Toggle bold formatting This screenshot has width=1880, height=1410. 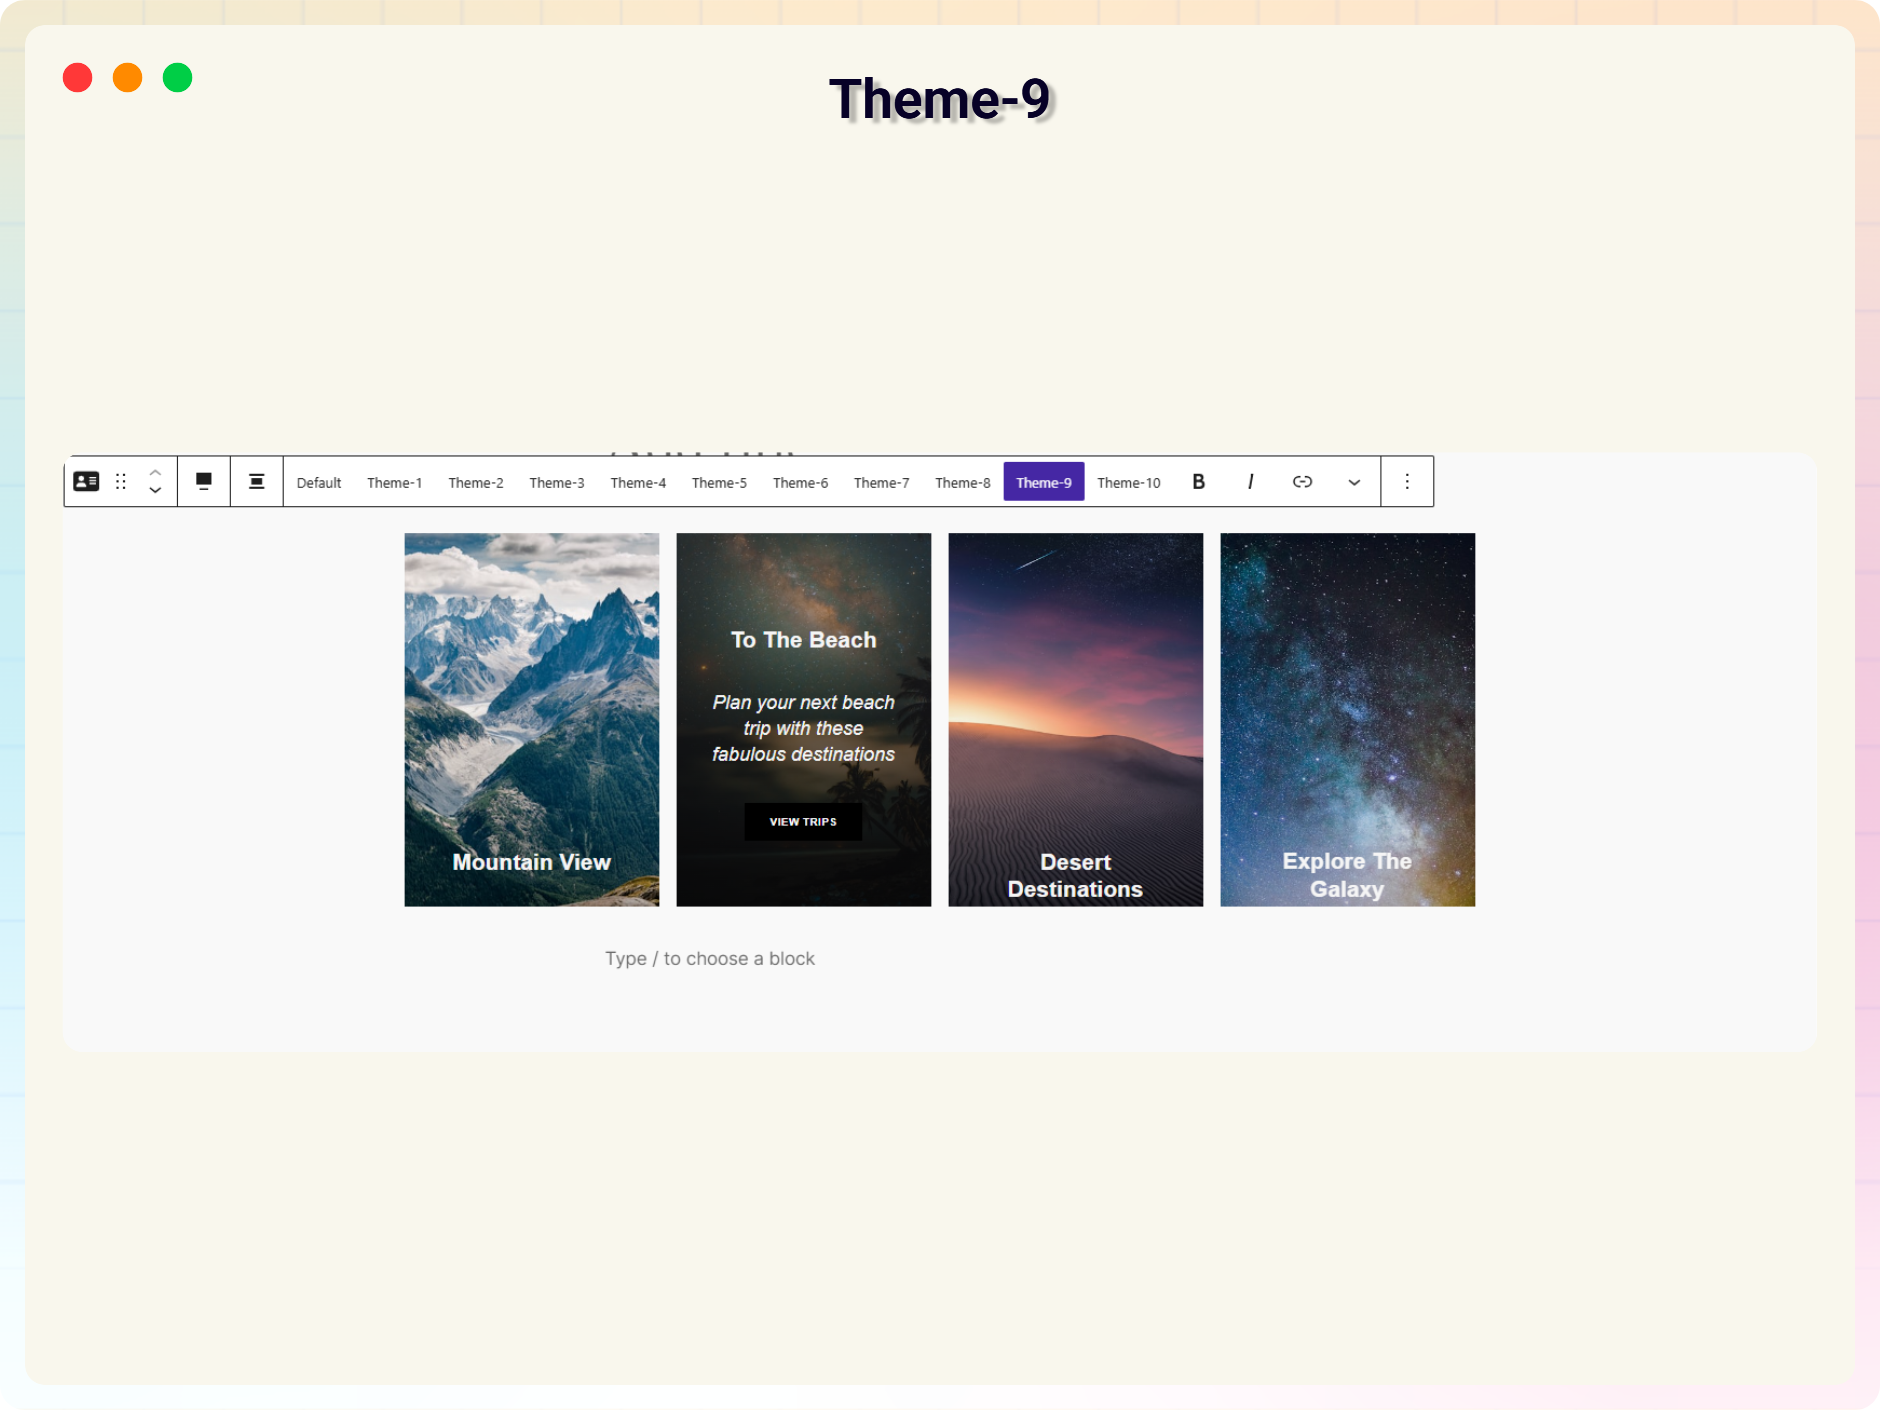pyautogui.click(x=1198, y=482)
